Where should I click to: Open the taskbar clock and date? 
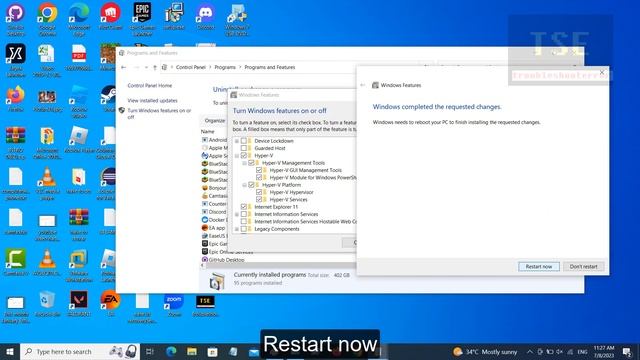click(603, 351)
